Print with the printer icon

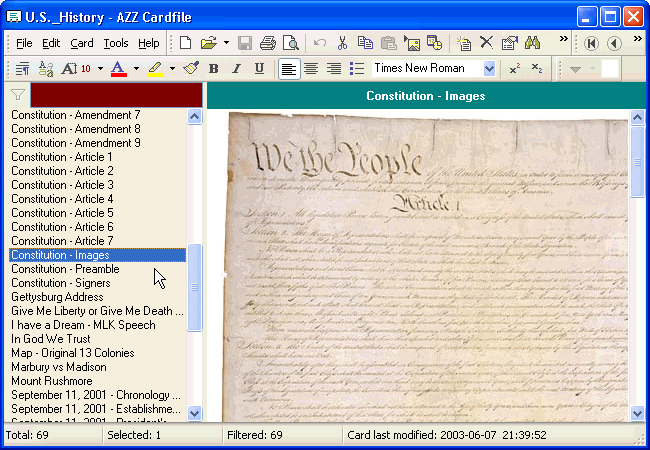(268, 43)
